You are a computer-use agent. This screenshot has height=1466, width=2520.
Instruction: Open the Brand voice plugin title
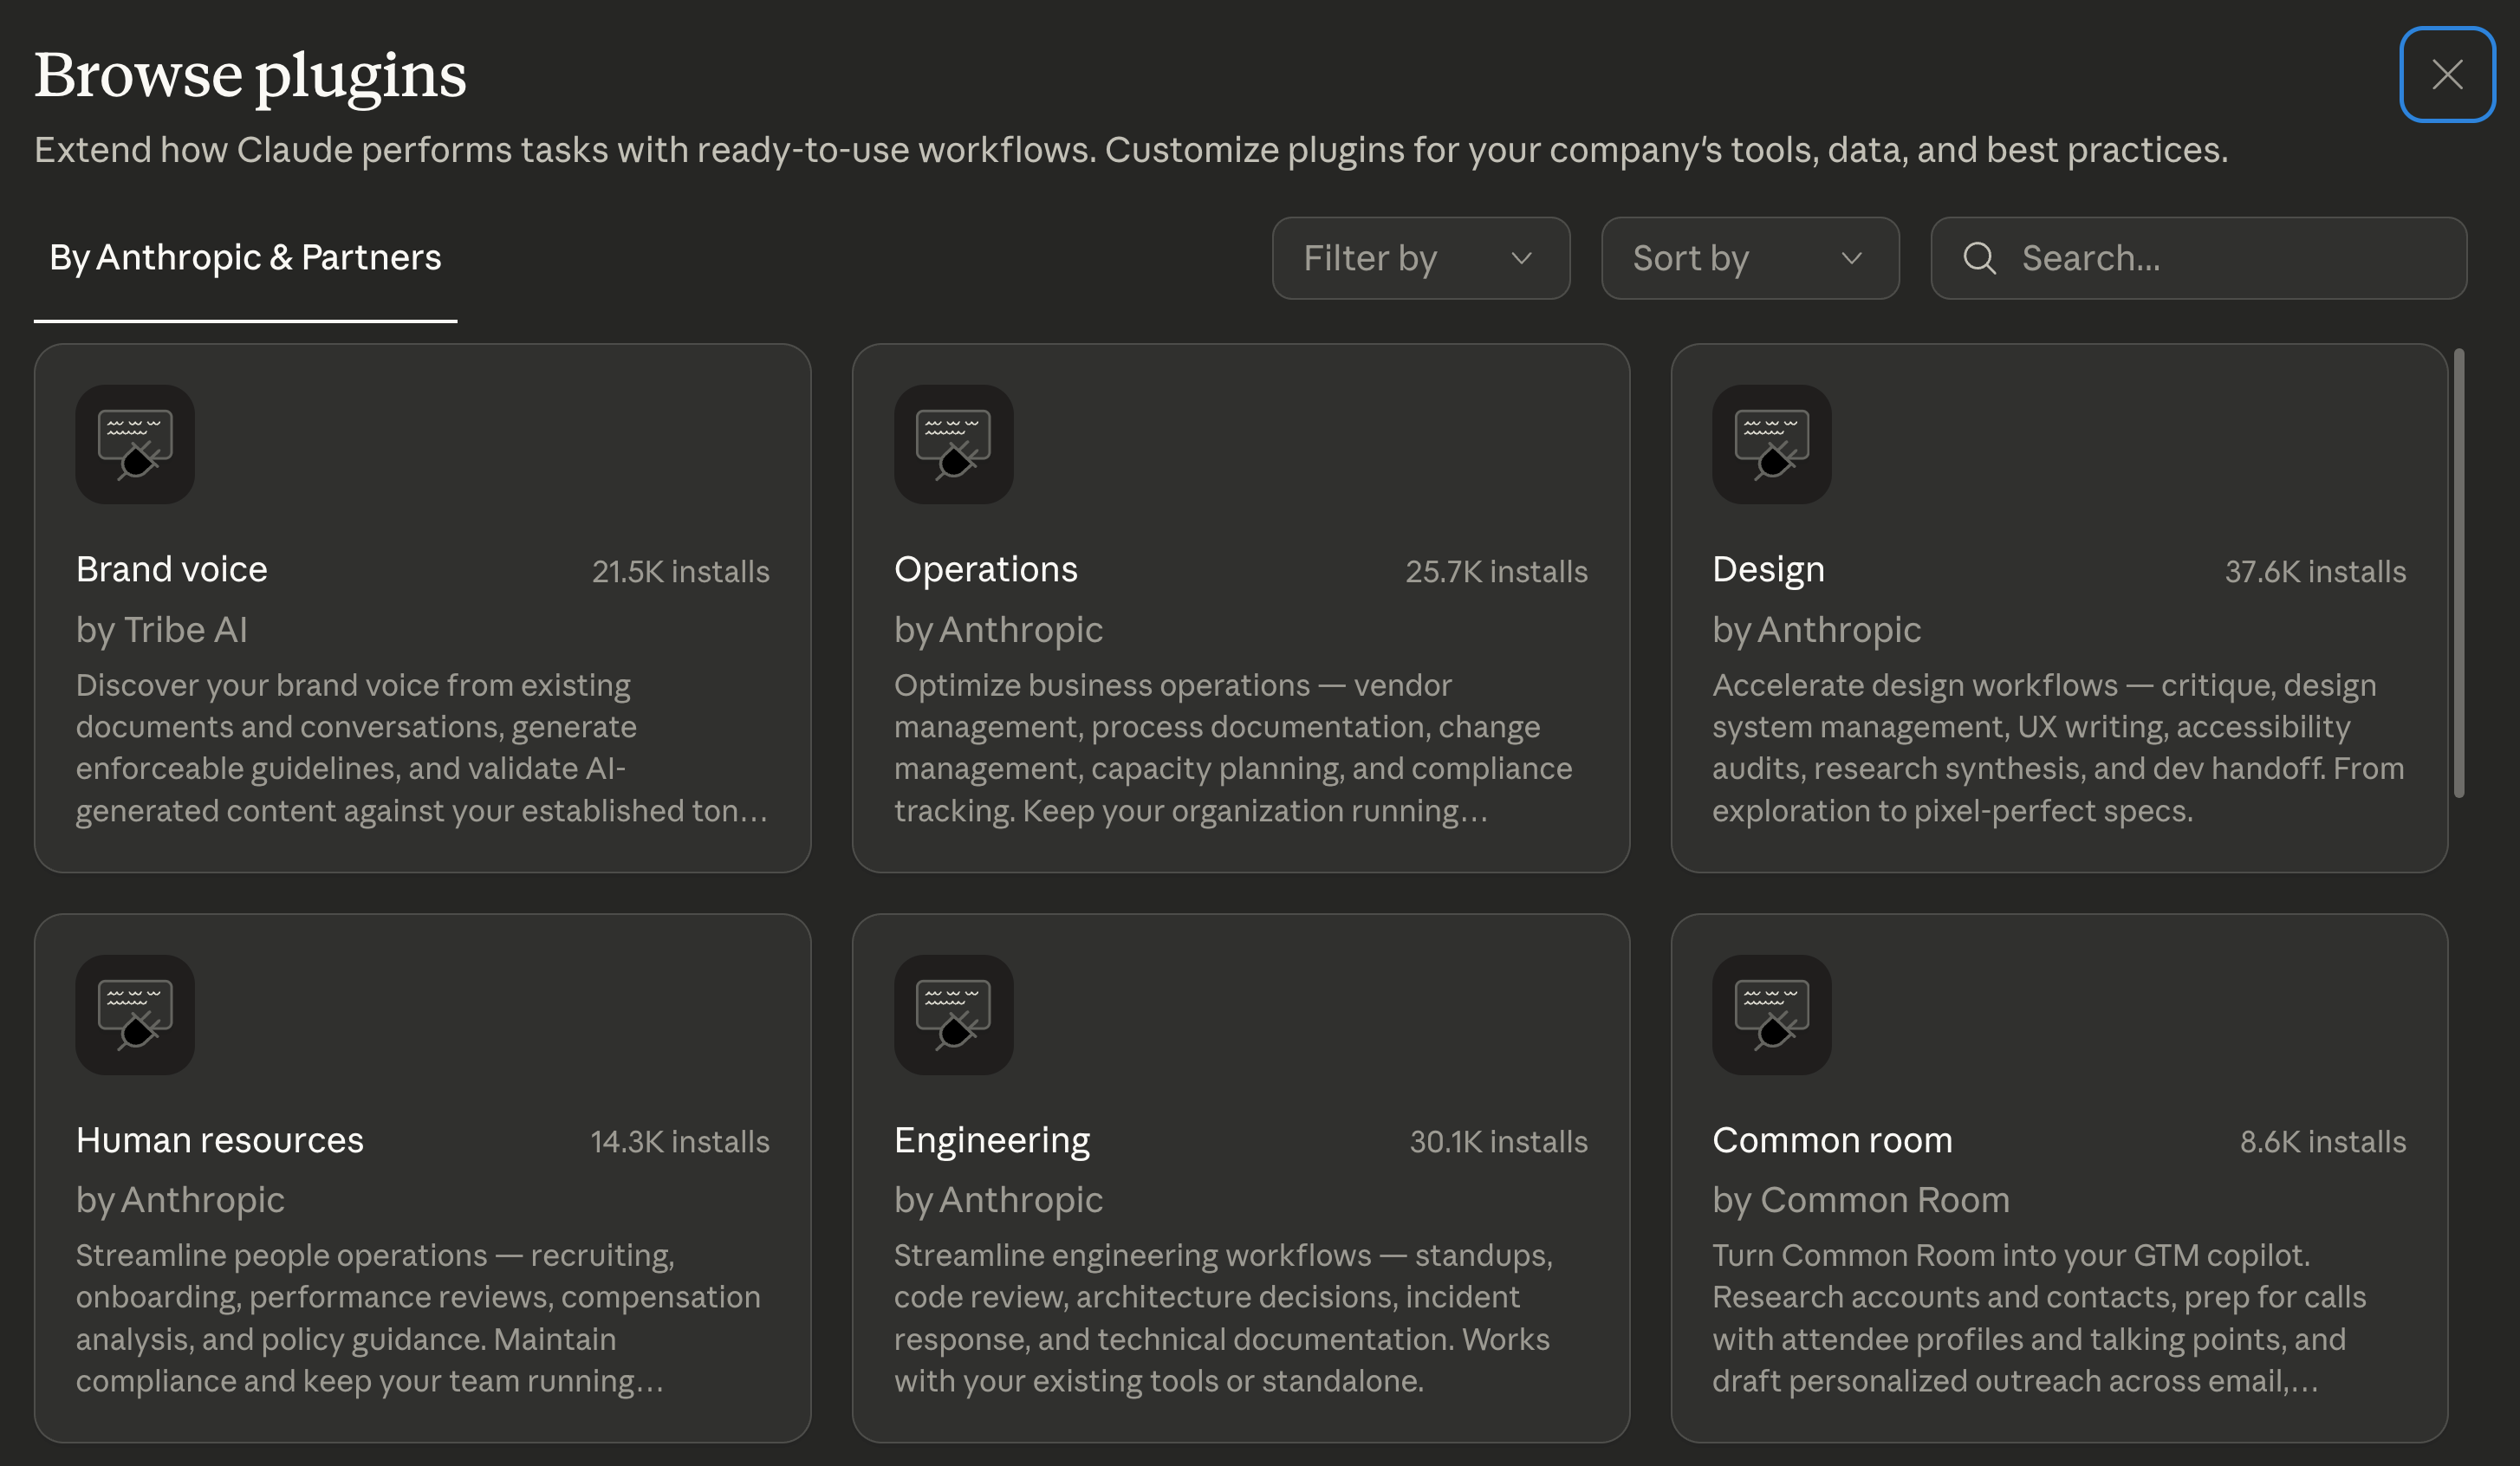[x=172, y=569]
